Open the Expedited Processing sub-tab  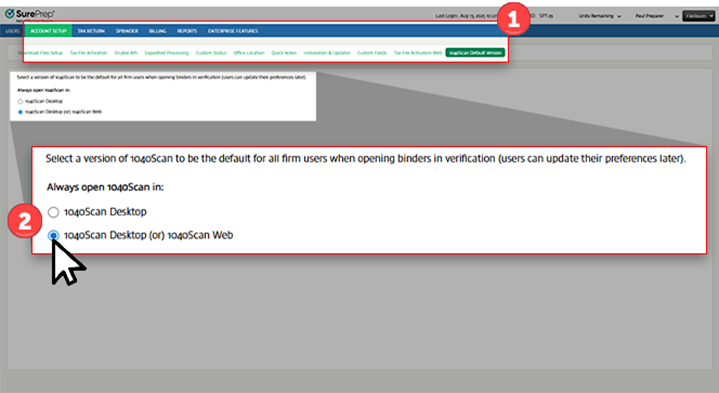click(x=166, y=53)
